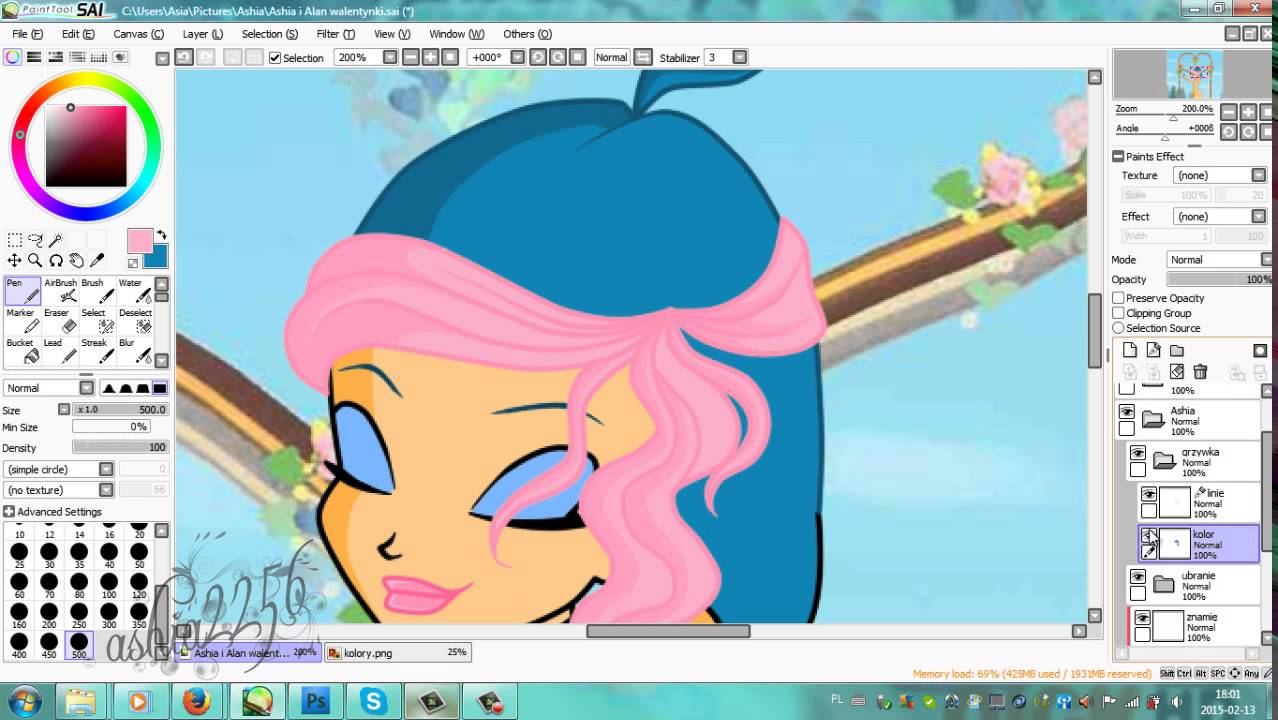Activate the move tool
The image size is (1278, 720).
pos(15,260)
